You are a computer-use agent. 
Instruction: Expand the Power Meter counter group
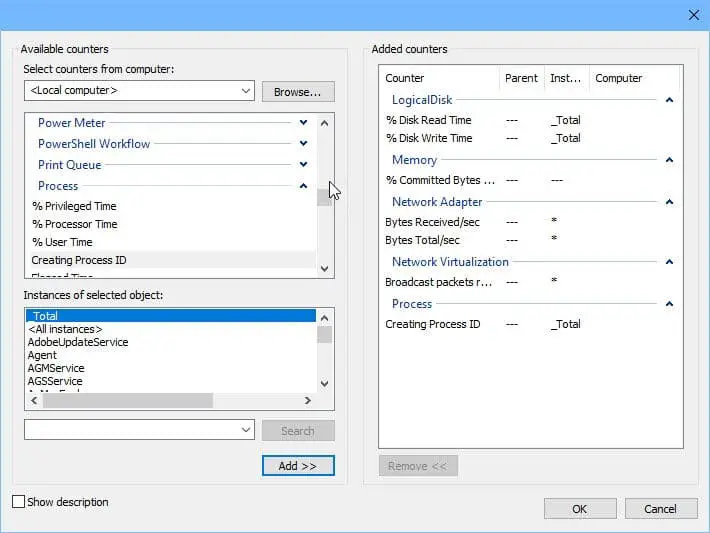303,123
